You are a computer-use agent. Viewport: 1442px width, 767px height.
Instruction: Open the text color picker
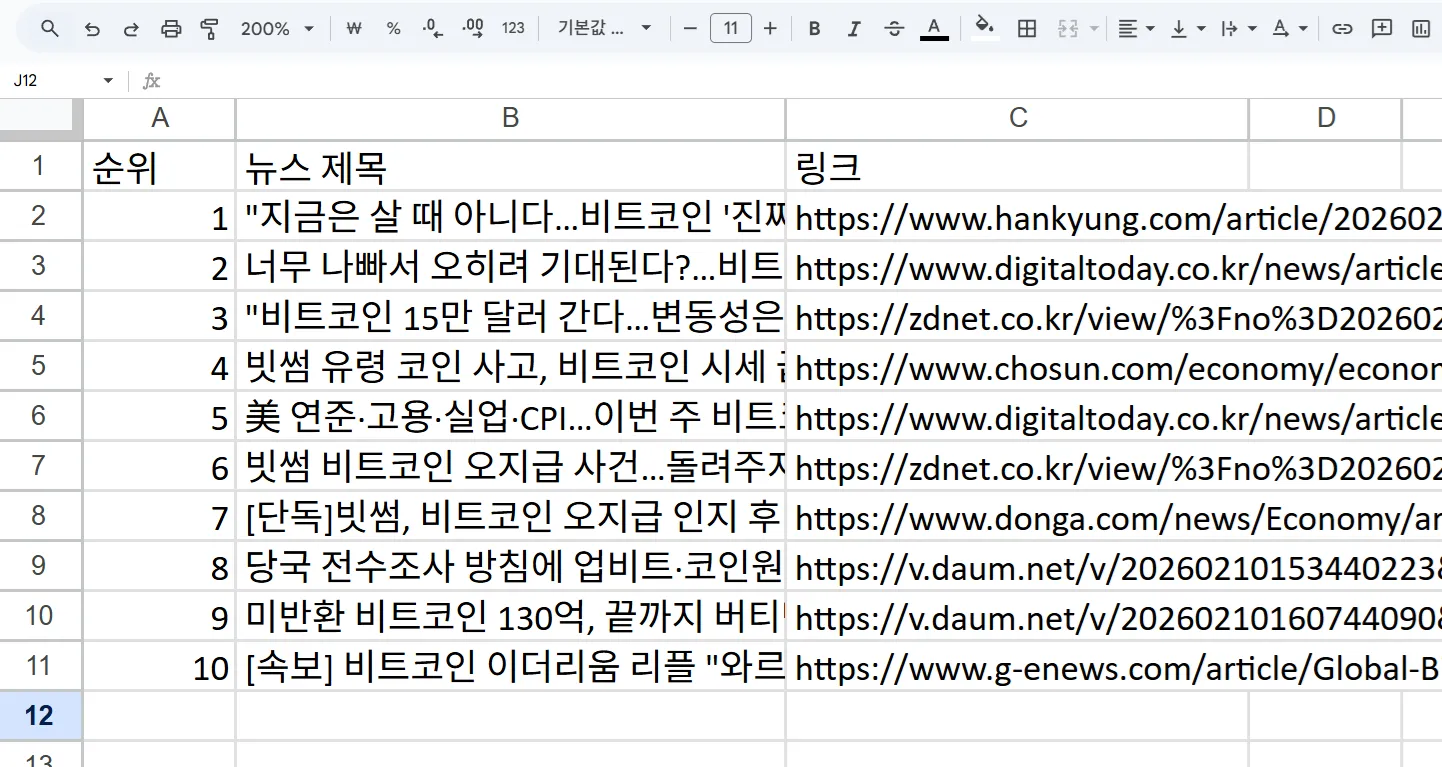coord(934,29)
